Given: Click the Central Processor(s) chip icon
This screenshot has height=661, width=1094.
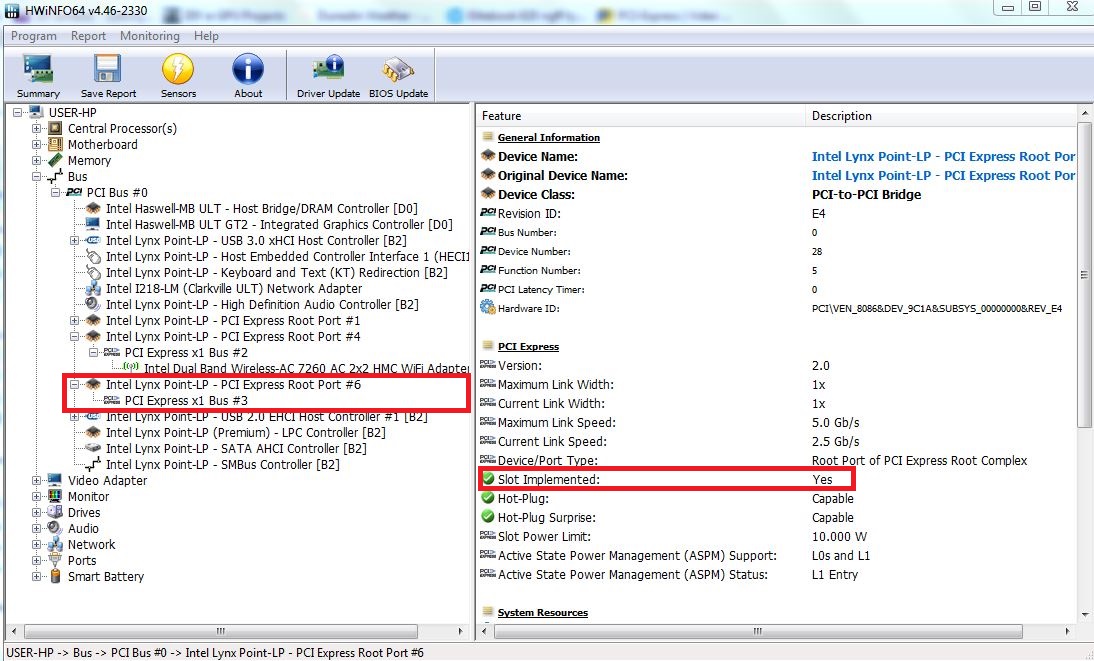Looking at the screenshot, I should click(x=55, y=128).
